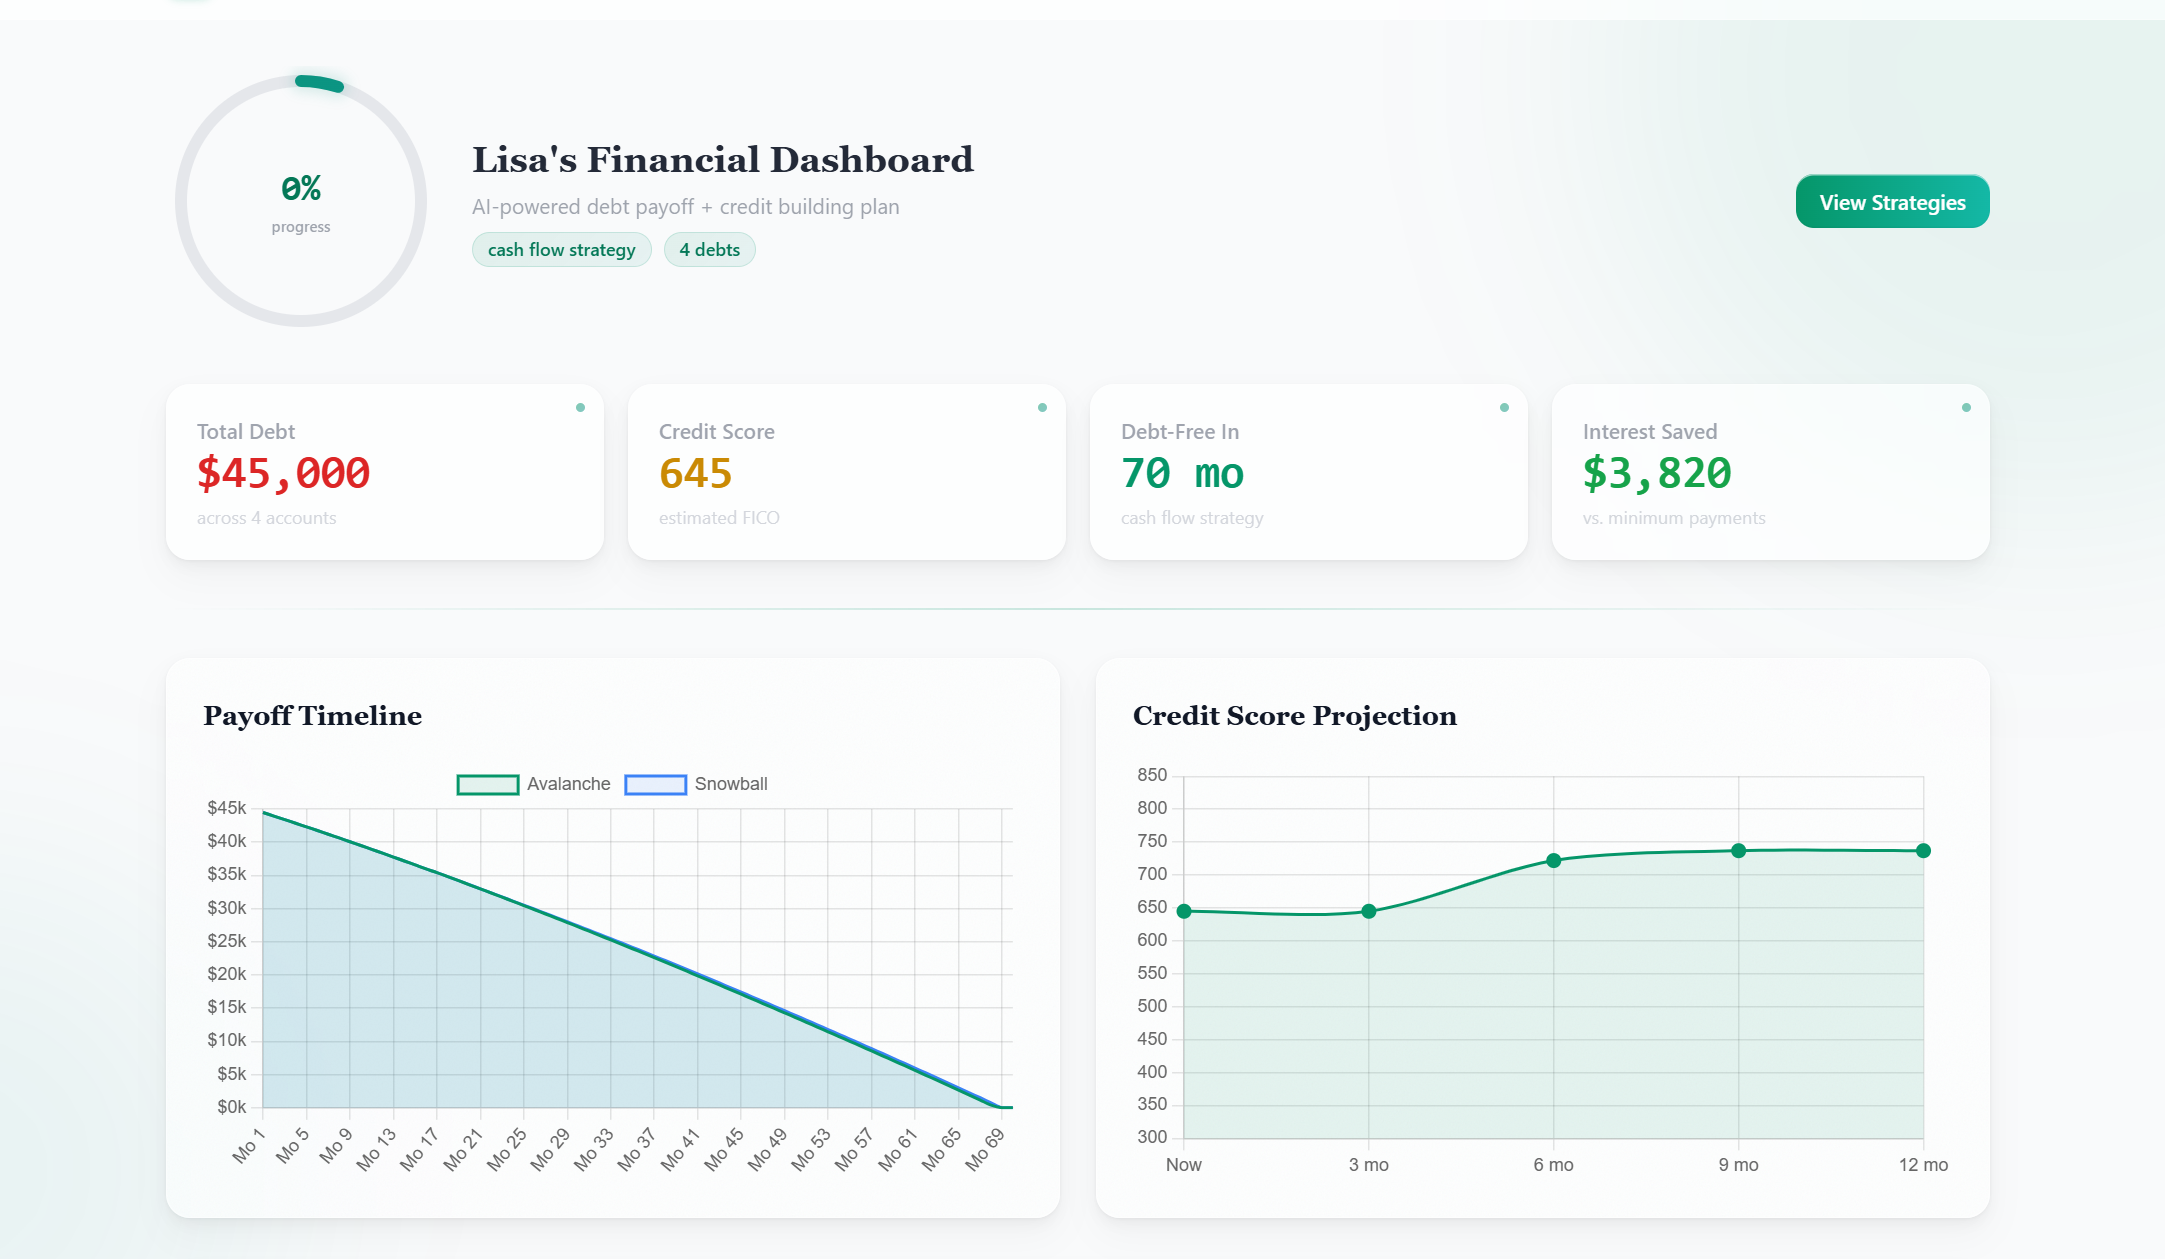Screen dimensions: 2165x1259
Task: Click the 6 mo credit score data point
Action: 1554,861
